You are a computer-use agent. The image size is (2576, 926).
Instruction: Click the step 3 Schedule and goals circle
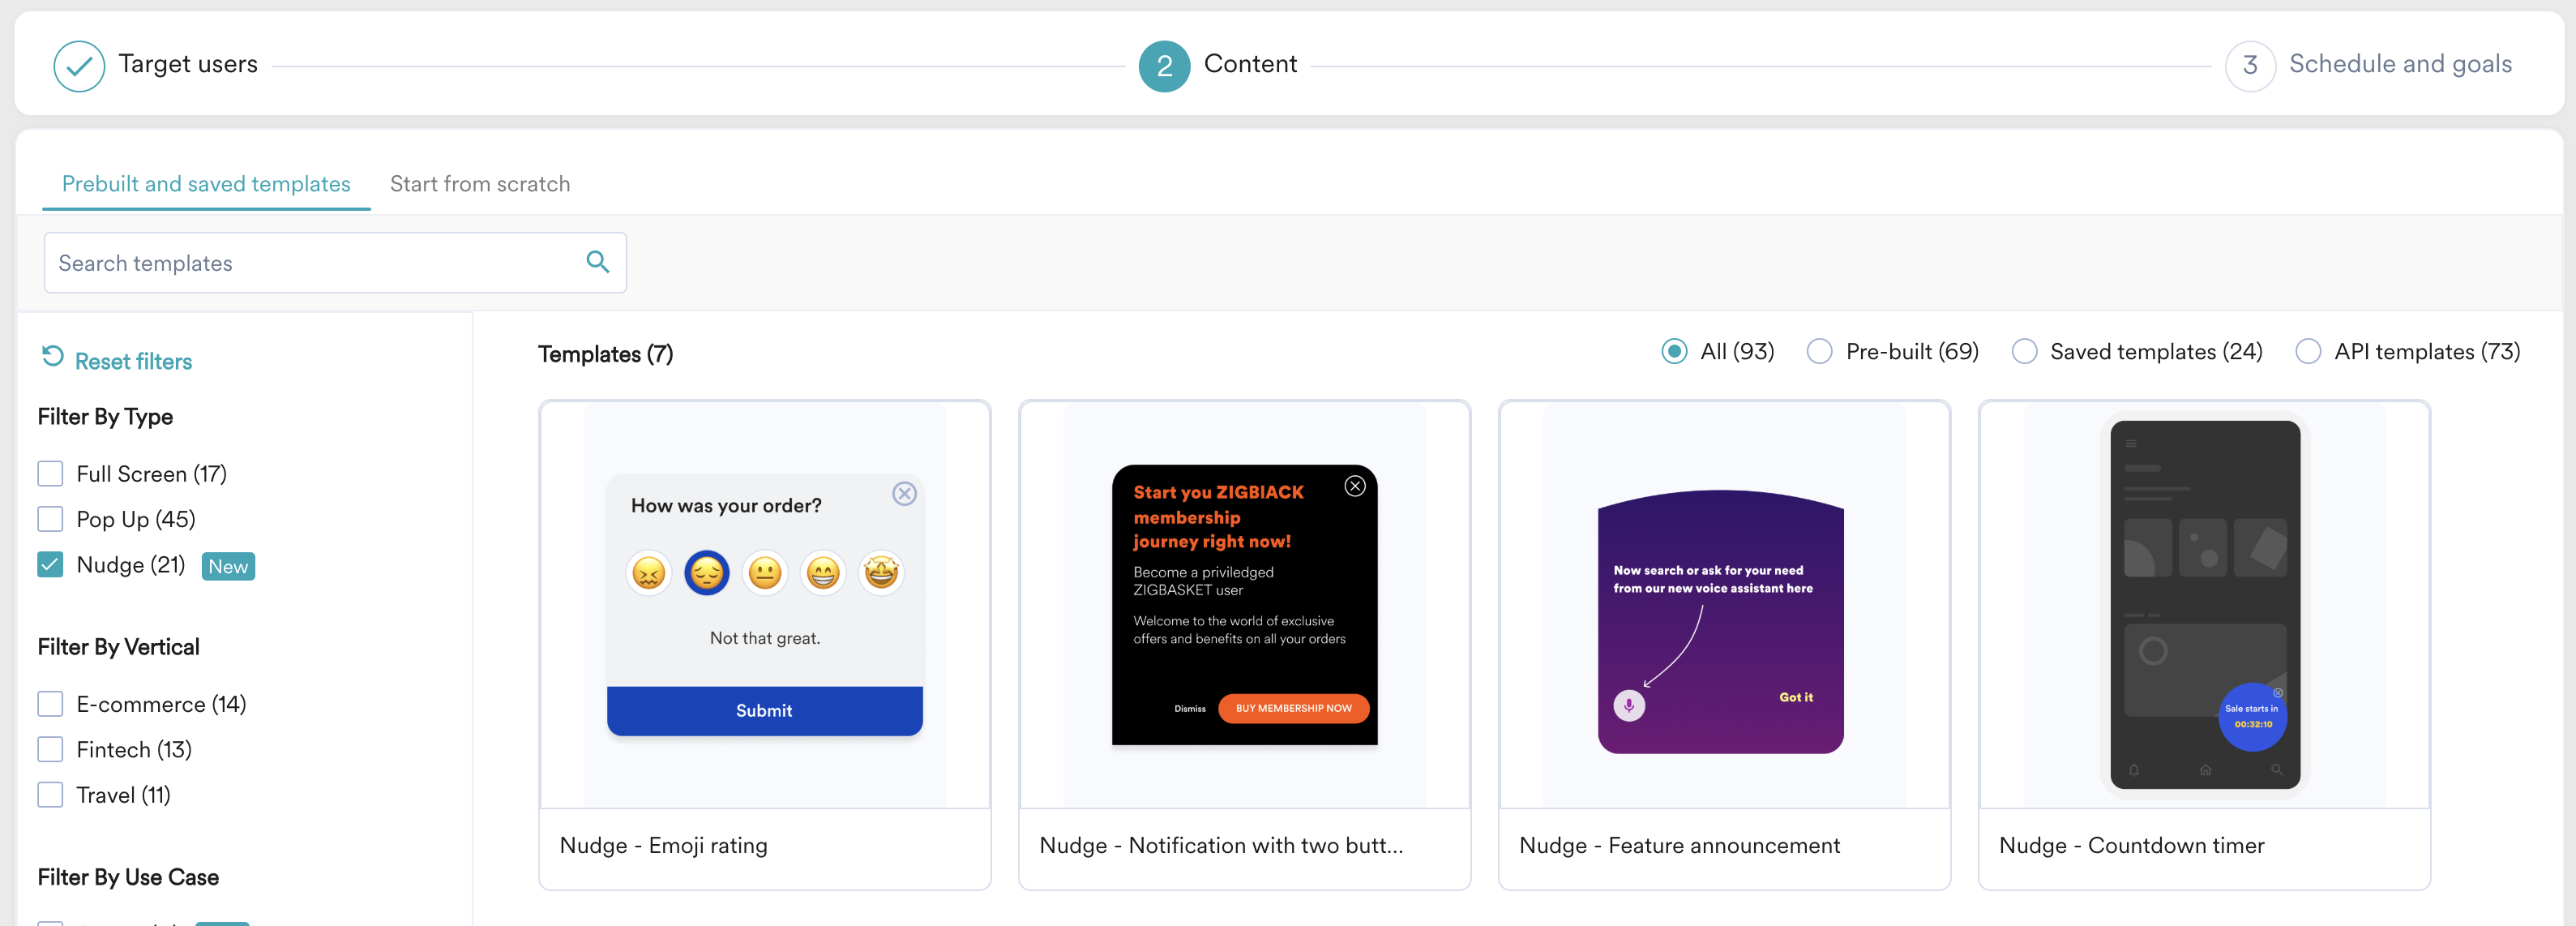(x=2249, y=66)
